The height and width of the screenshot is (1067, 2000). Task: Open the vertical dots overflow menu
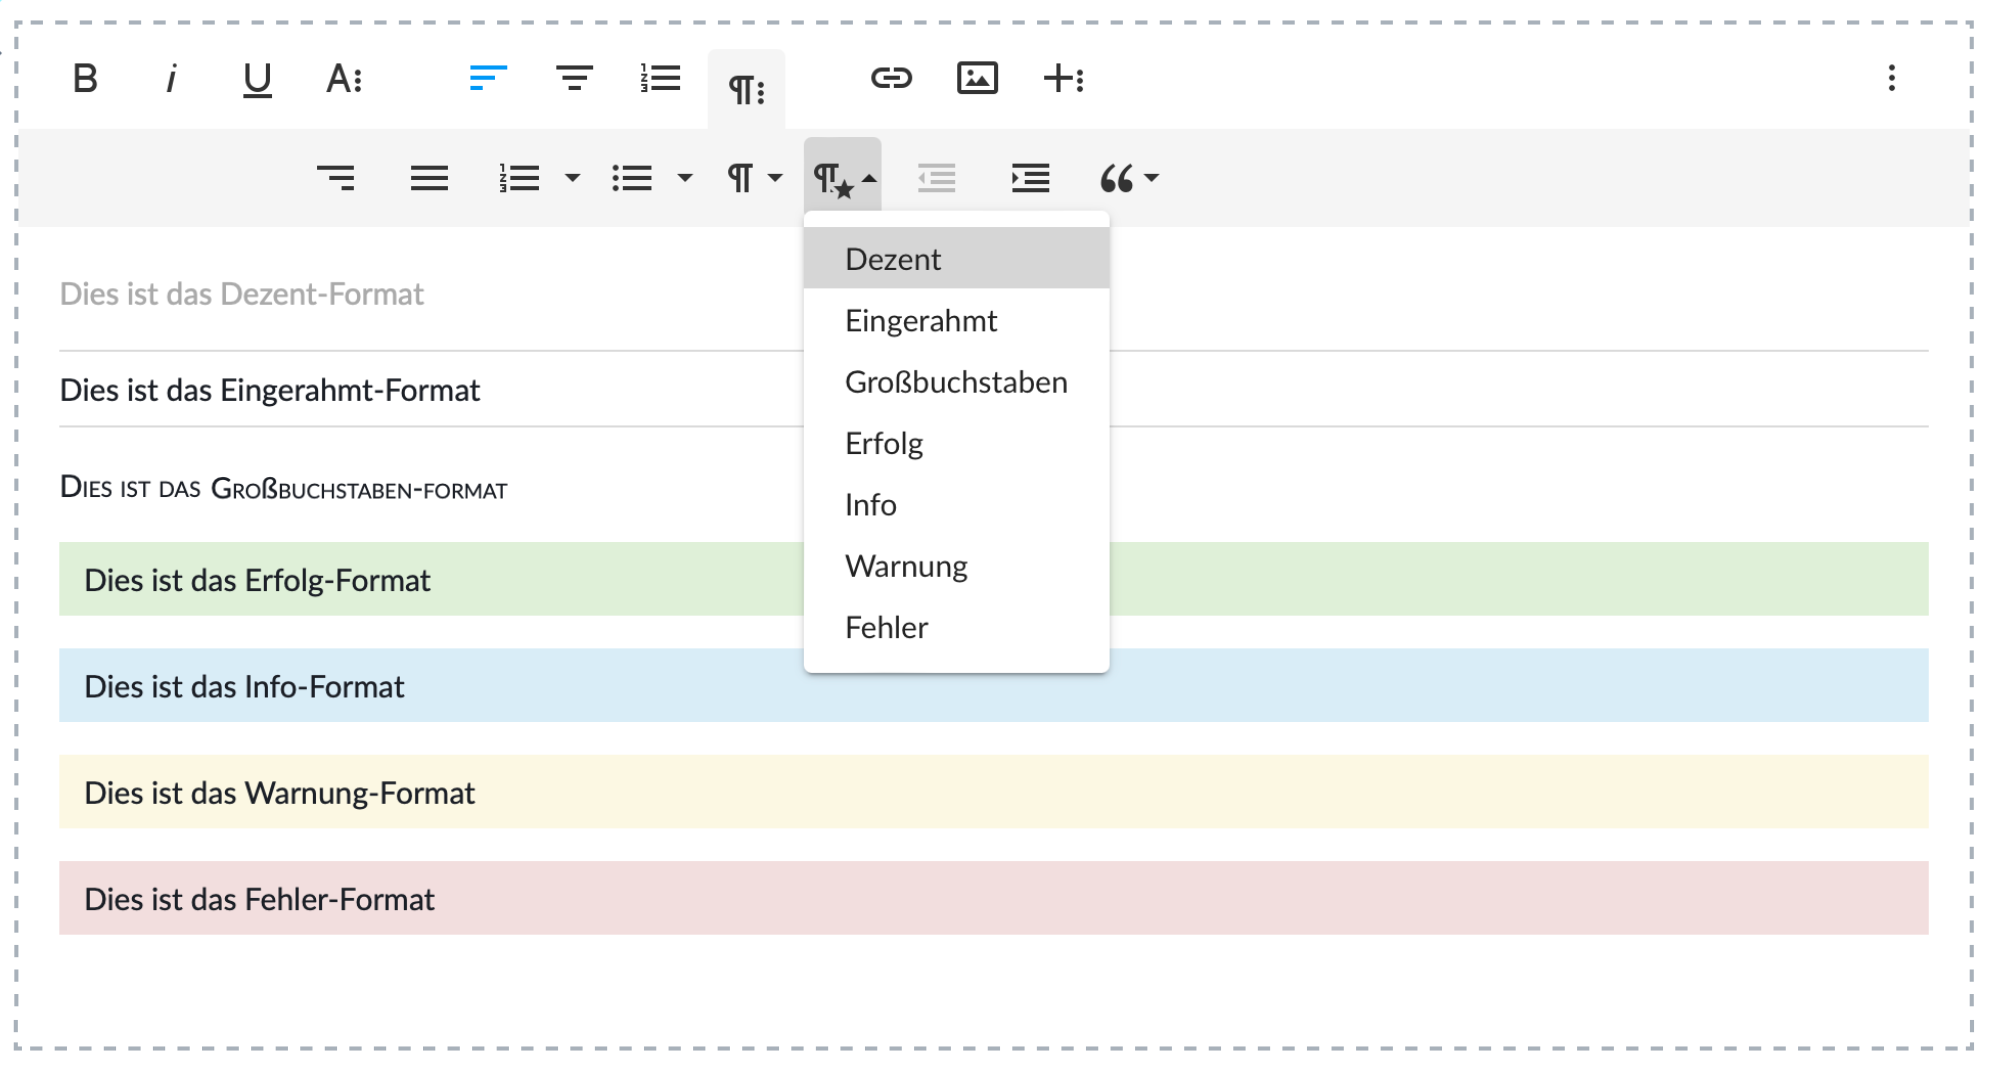pyautogui.click(x=1891, y=78)
